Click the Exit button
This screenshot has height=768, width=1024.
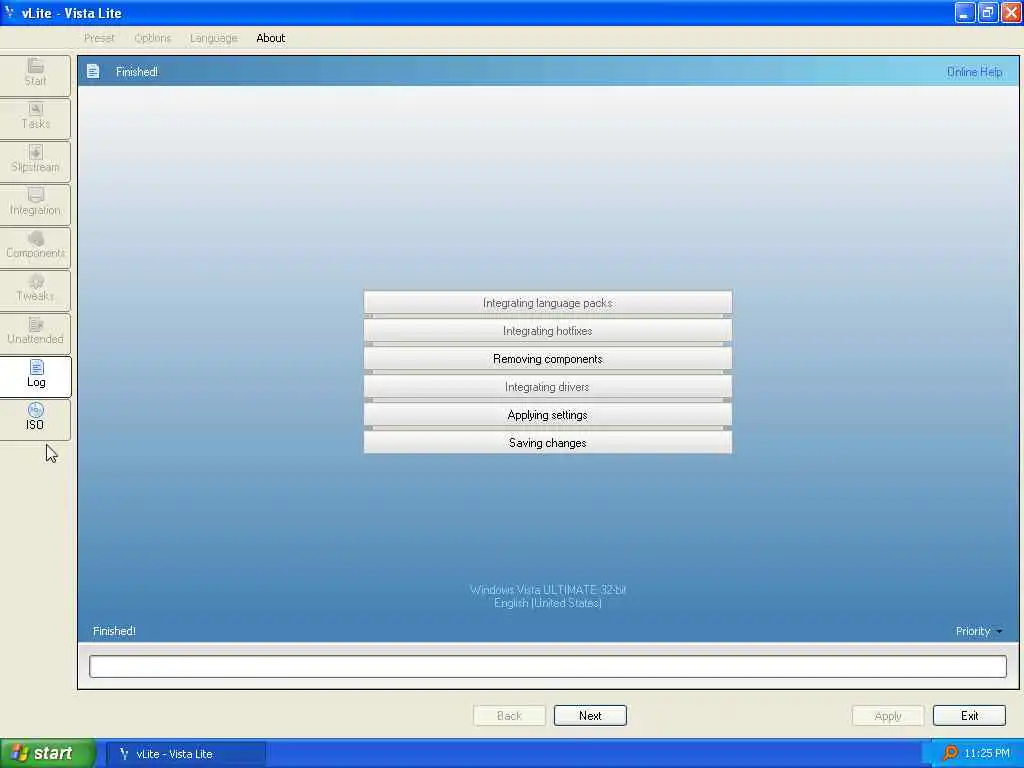[969, 715]
